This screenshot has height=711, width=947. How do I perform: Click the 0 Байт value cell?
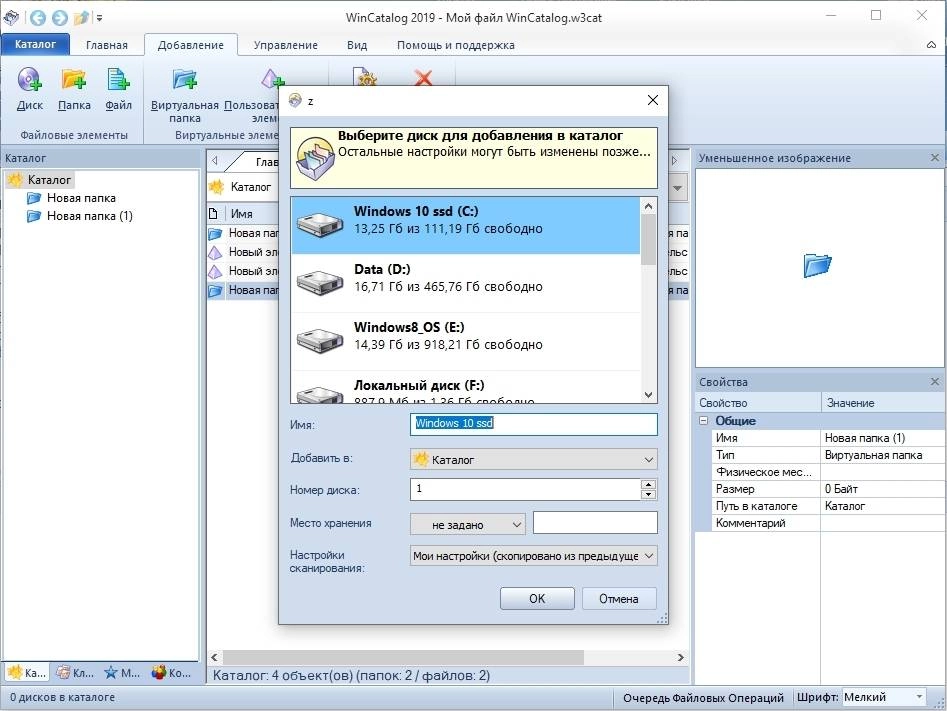click(882, 489)
